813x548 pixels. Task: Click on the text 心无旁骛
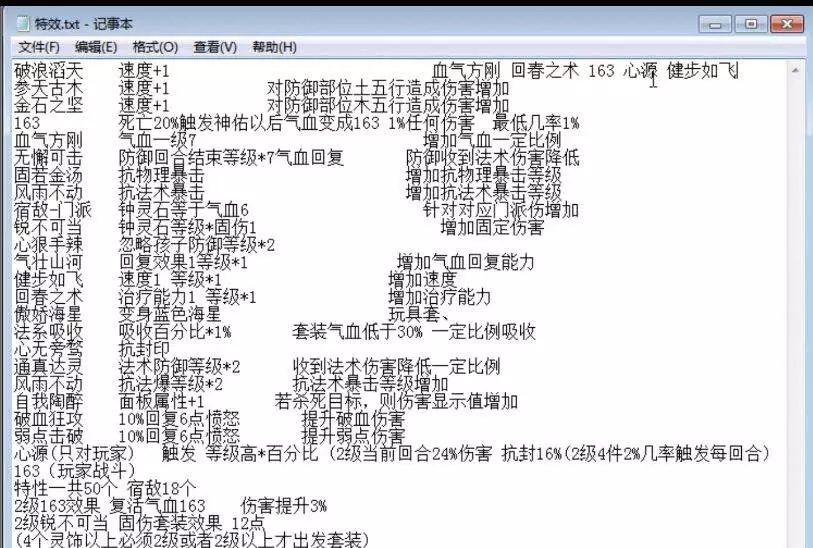(x=48, y=349)
